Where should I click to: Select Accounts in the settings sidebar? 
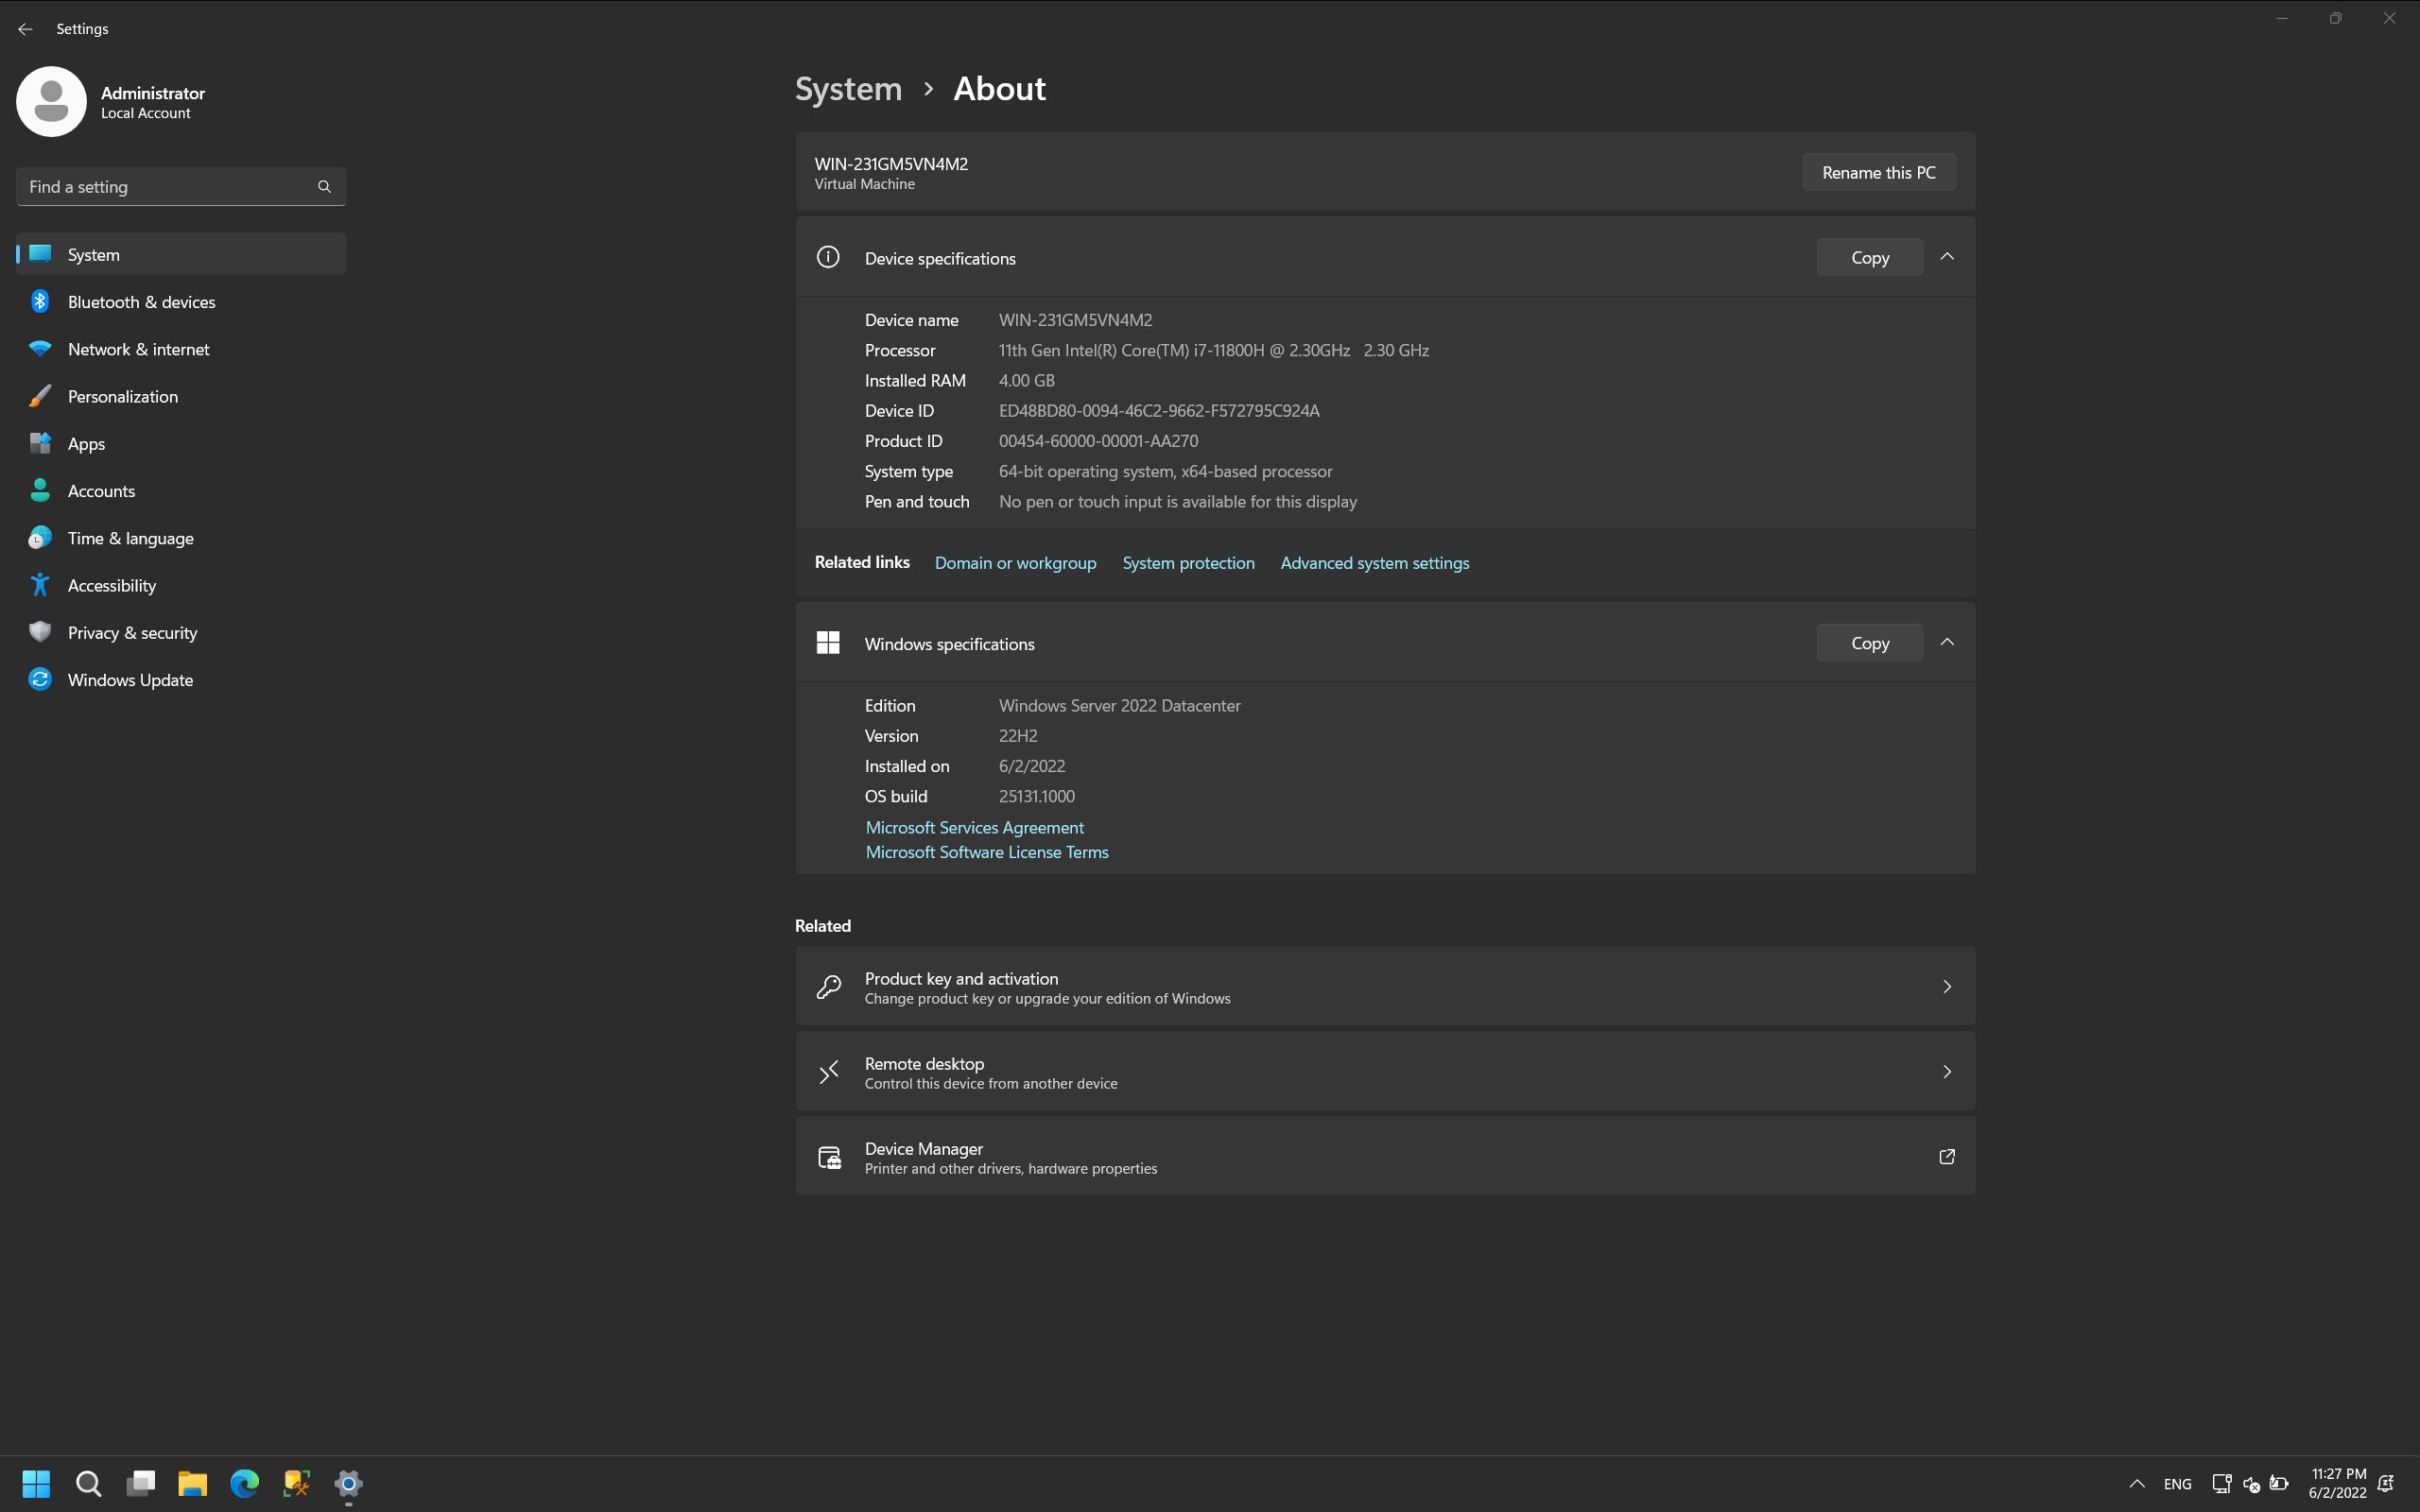(101, 490)
